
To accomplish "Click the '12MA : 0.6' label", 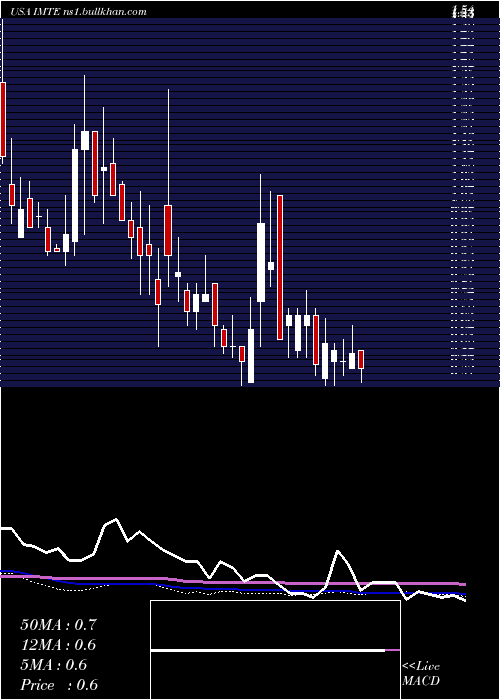I will (58, 645).
